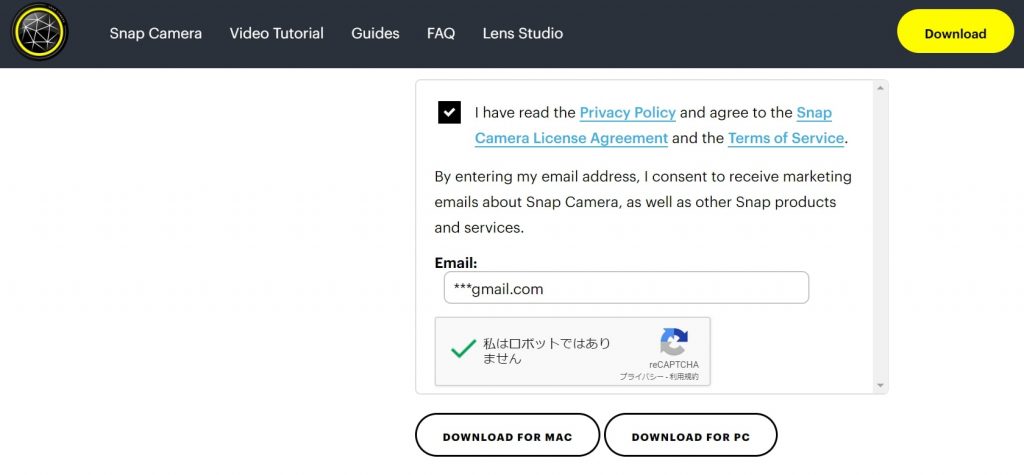Click the scrollbar up arrow in agreement box

(880, 88)
